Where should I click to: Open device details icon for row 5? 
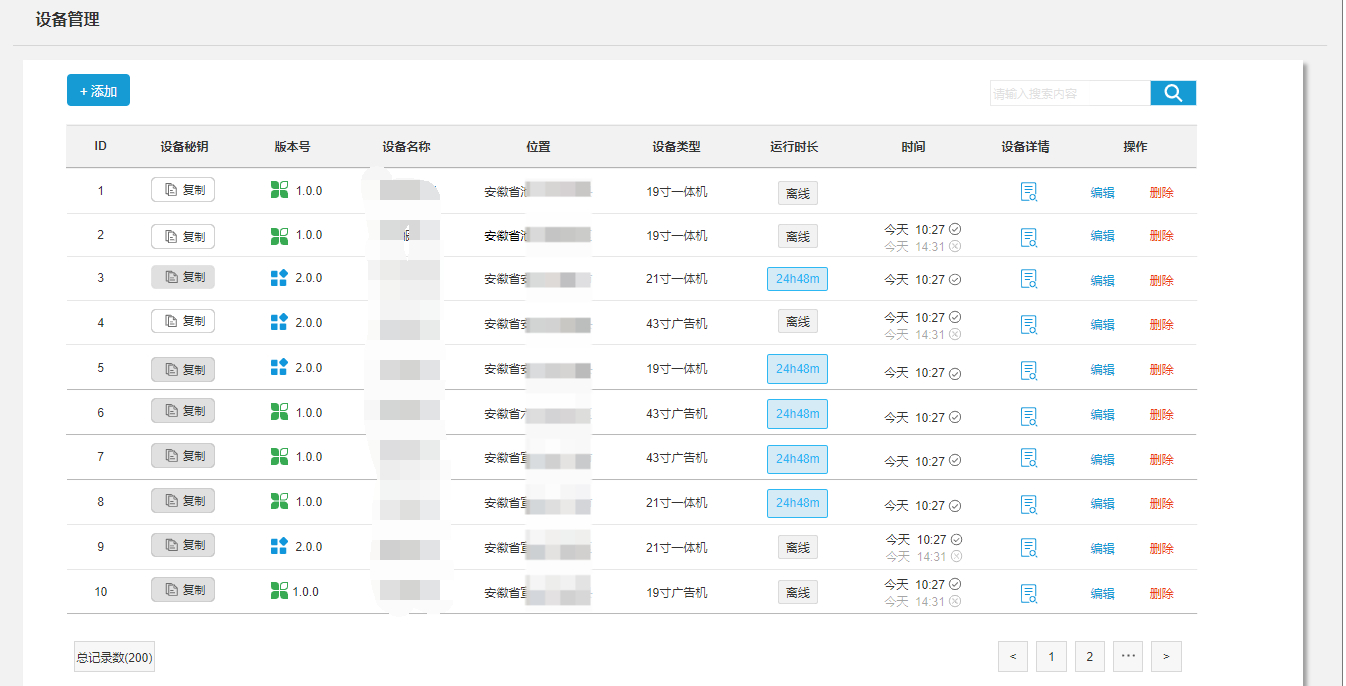coord(1028,370)
